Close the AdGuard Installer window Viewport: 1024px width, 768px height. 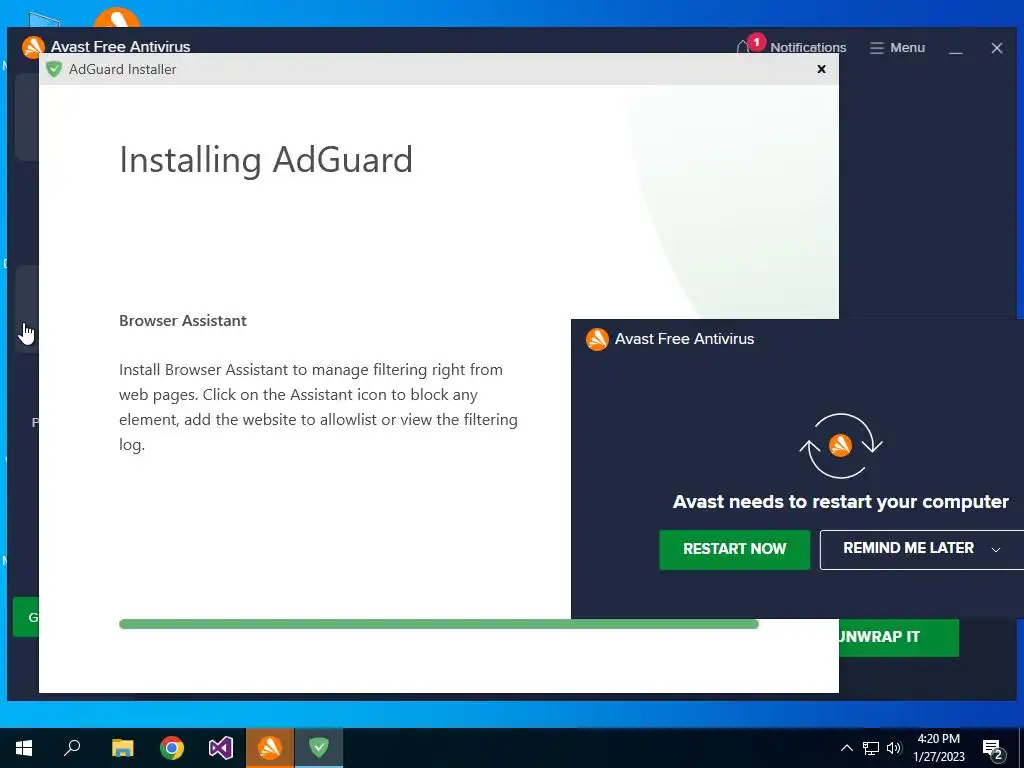822,69
